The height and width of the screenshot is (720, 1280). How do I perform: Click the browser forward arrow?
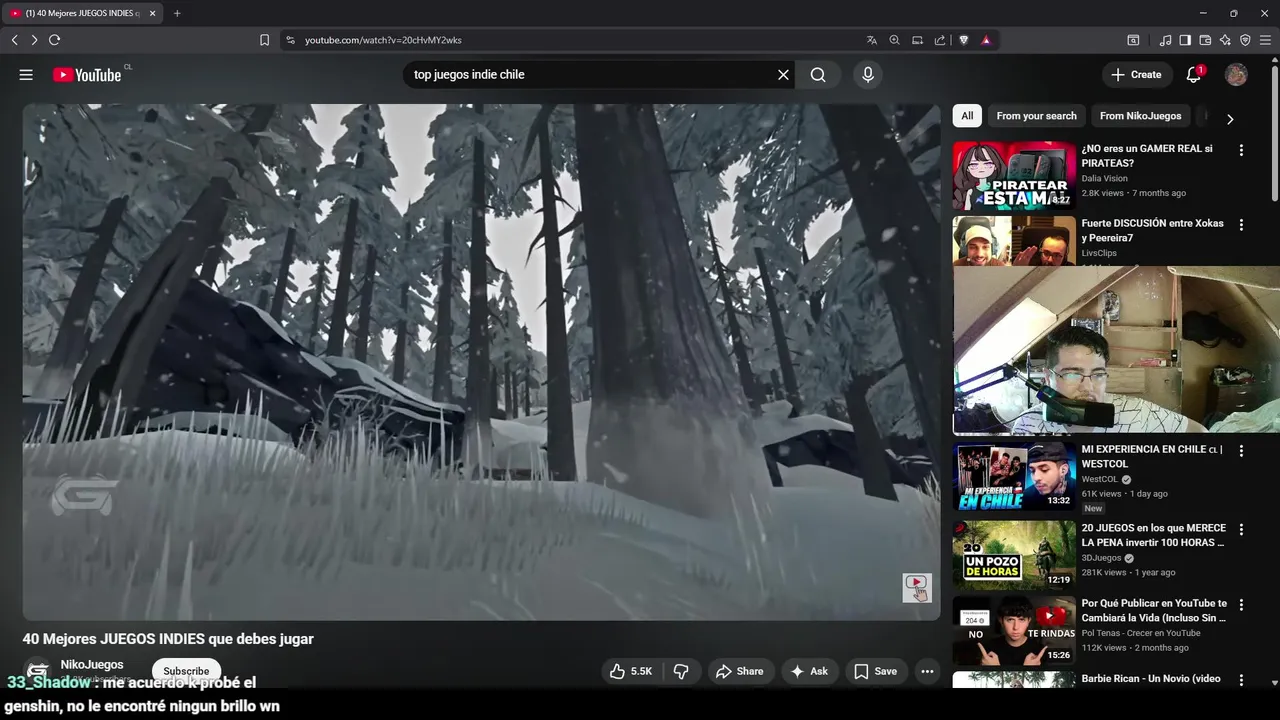(34, 40)
